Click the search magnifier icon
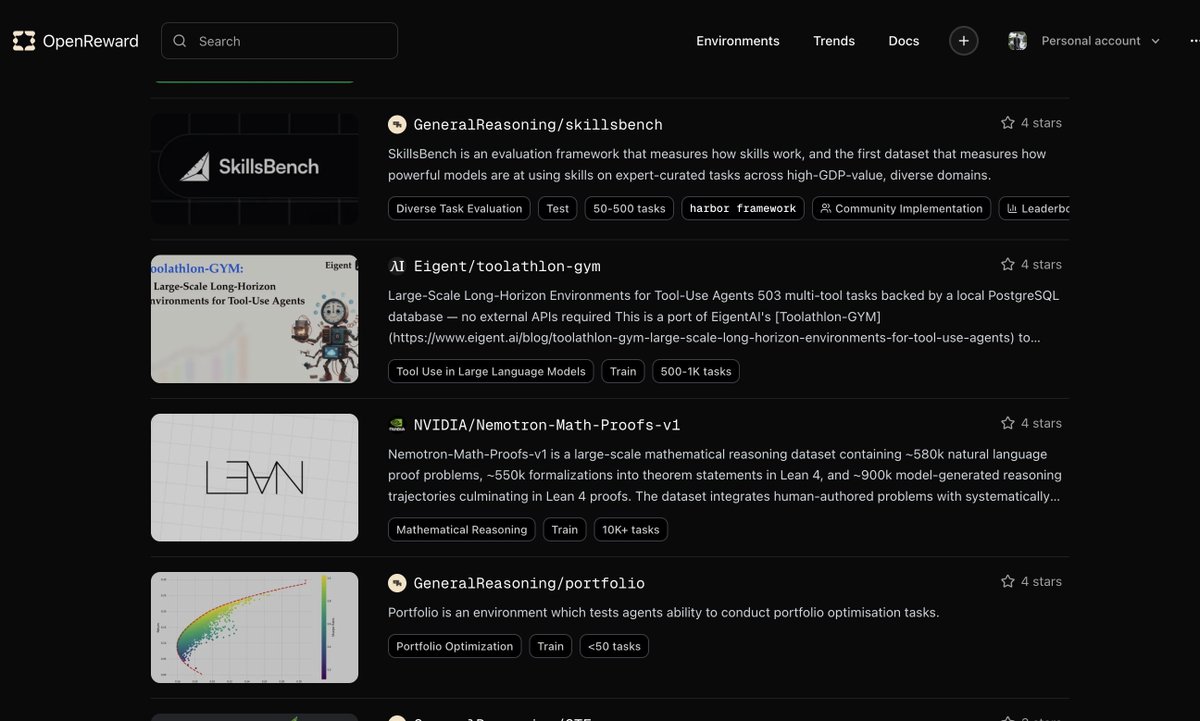The height and width of the screenshot is (721, 1200). 180,41
